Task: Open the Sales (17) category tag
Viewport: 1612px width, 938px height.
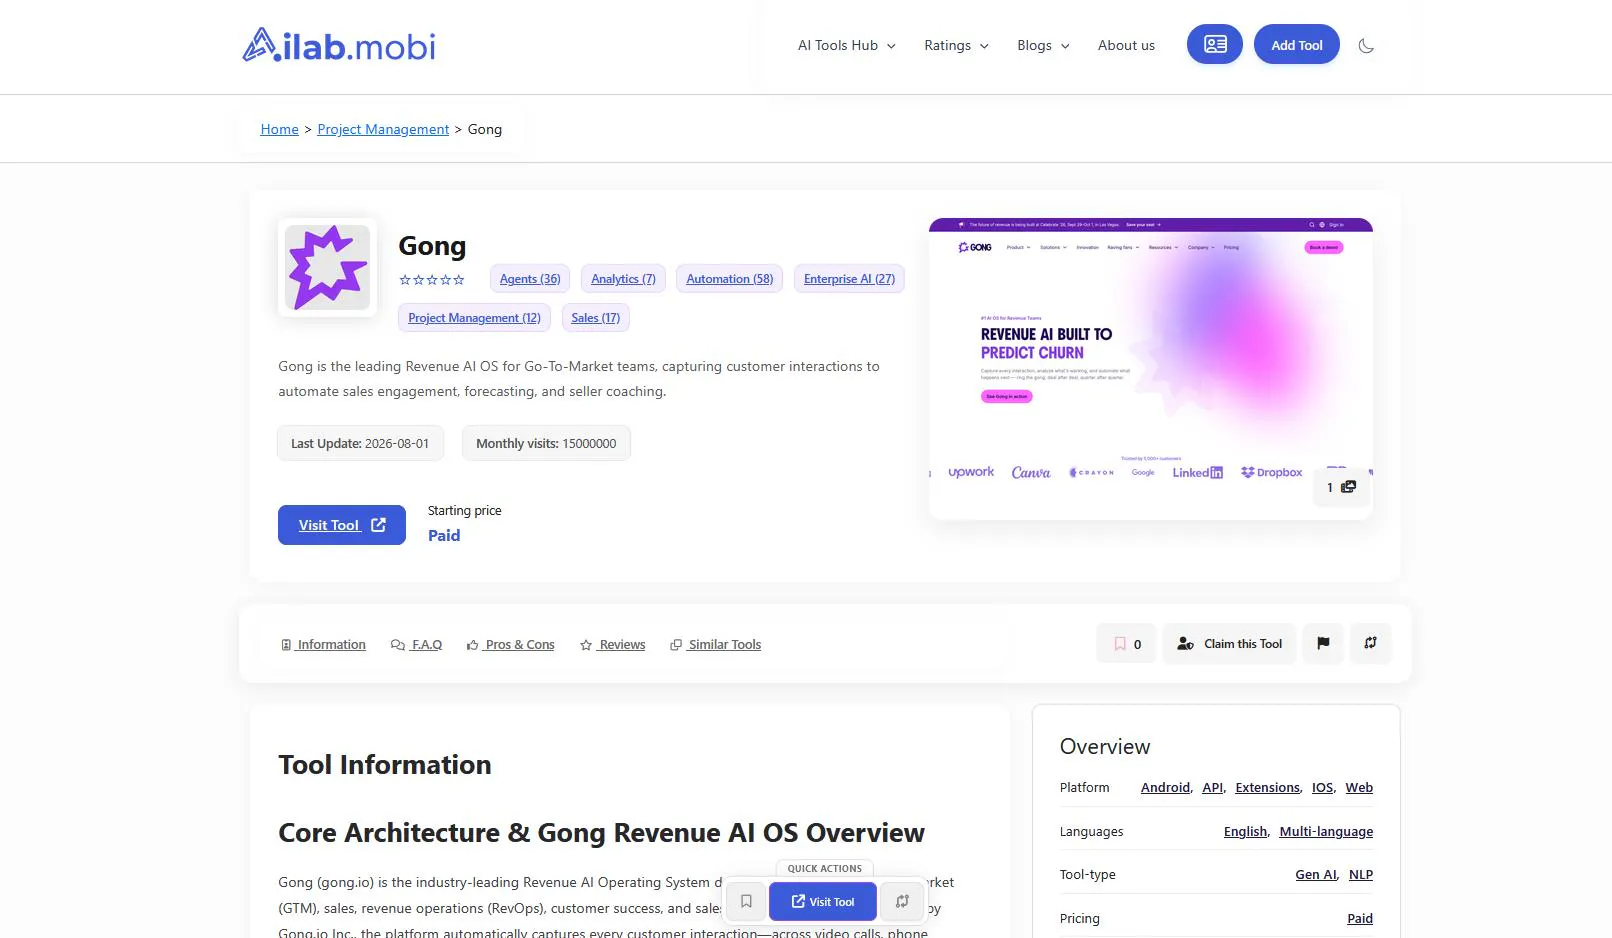Action: [x=595, y=318]
